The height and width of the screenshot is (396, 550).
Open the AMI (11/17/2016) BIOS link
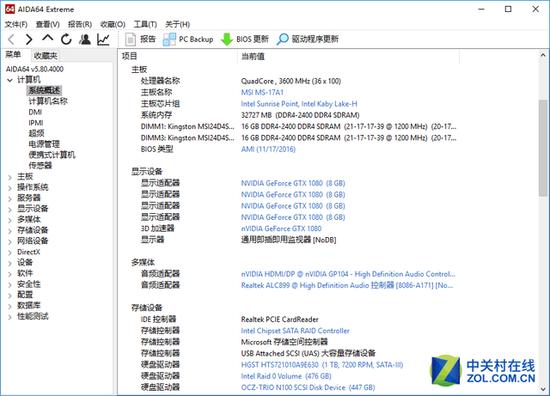coord(268,149)
